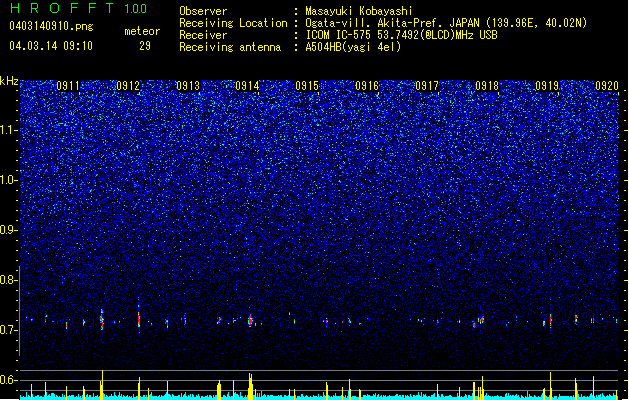The width and height of the screenshot is (629, 400).
Task: Click the 0914 time marker
Action: pos(247,86)
